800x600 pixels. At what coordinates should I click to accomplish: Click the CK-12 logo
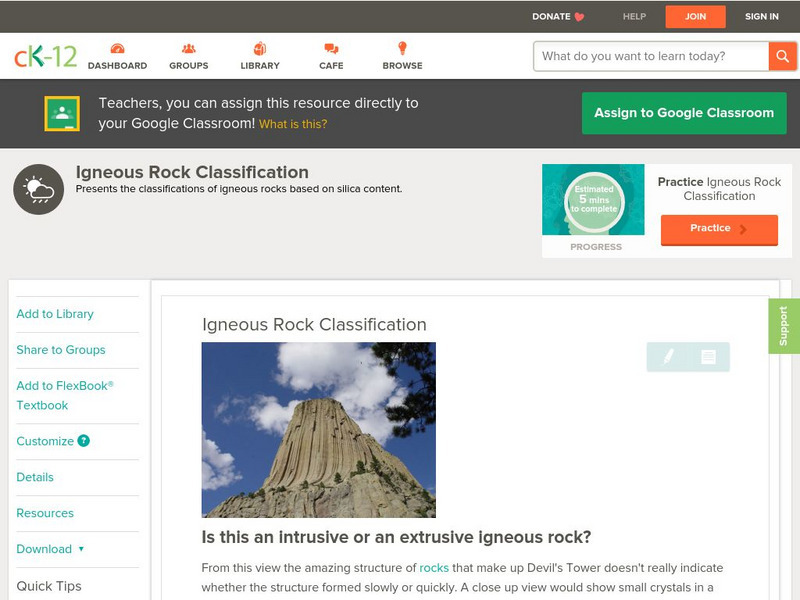click(x=45, y=56)
